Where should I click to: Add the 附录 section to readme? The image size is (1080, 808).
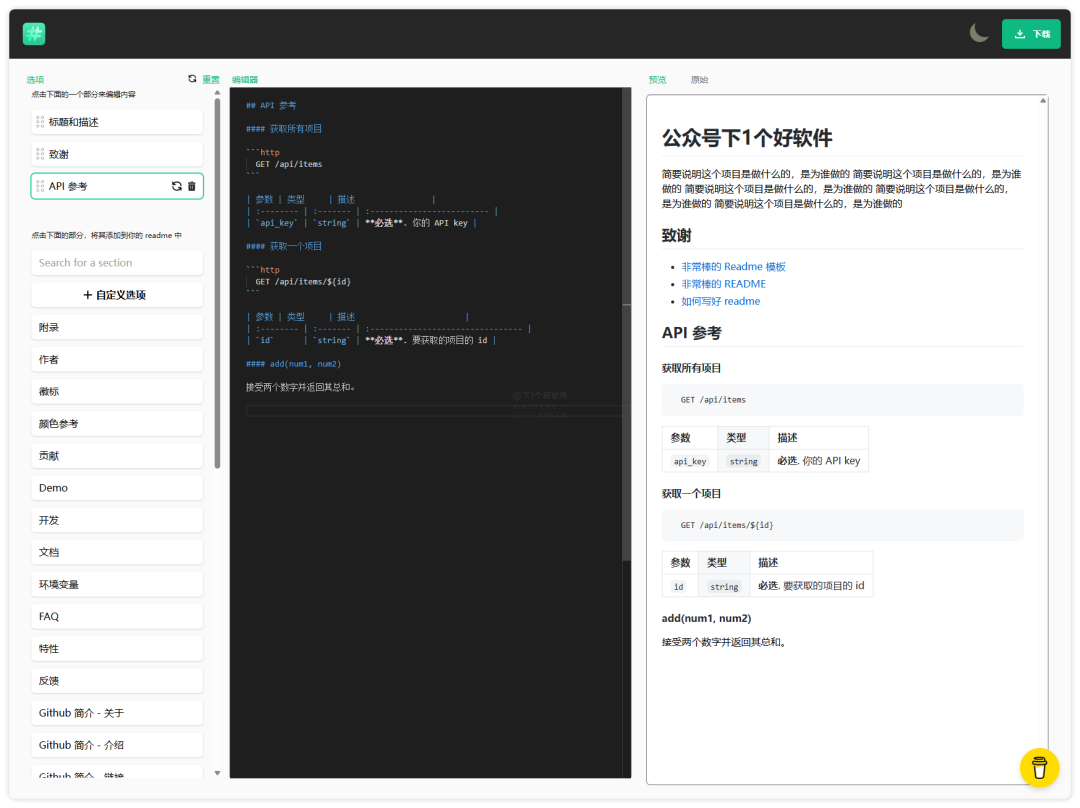coord(117,327)
